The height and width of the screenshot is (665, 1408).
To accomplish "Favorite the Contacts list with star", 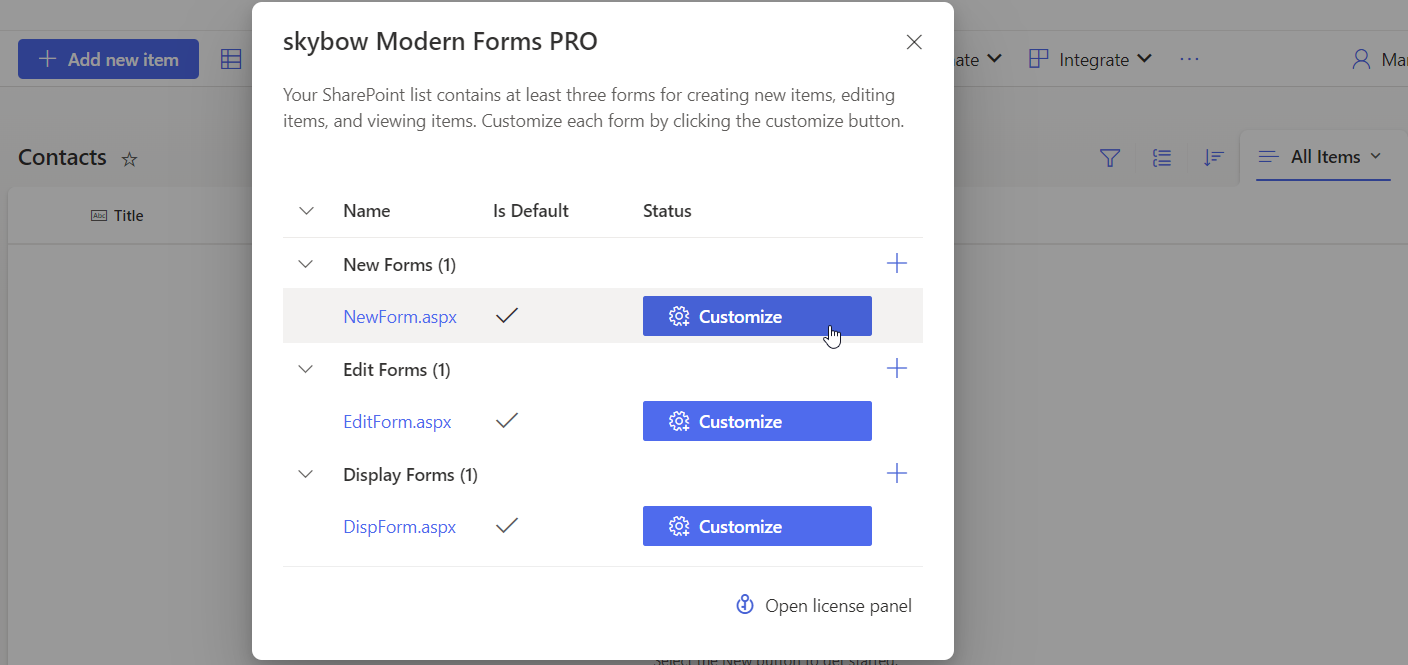I will pos(129,159).
